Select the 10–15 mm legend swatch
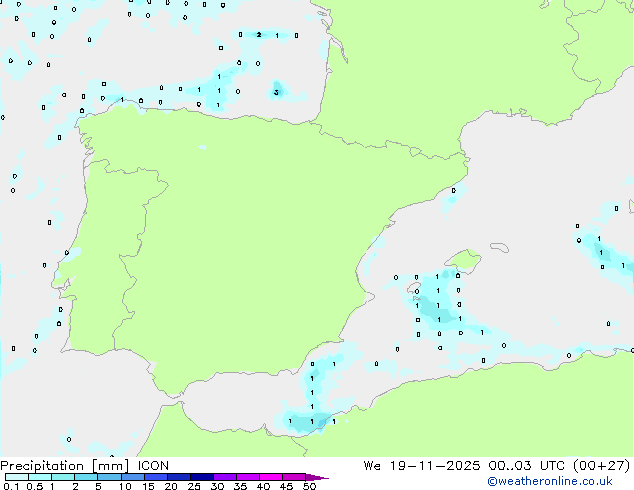The height and width of the screenshot is (490, 634). pyautogui.click(x=132, y=477)
